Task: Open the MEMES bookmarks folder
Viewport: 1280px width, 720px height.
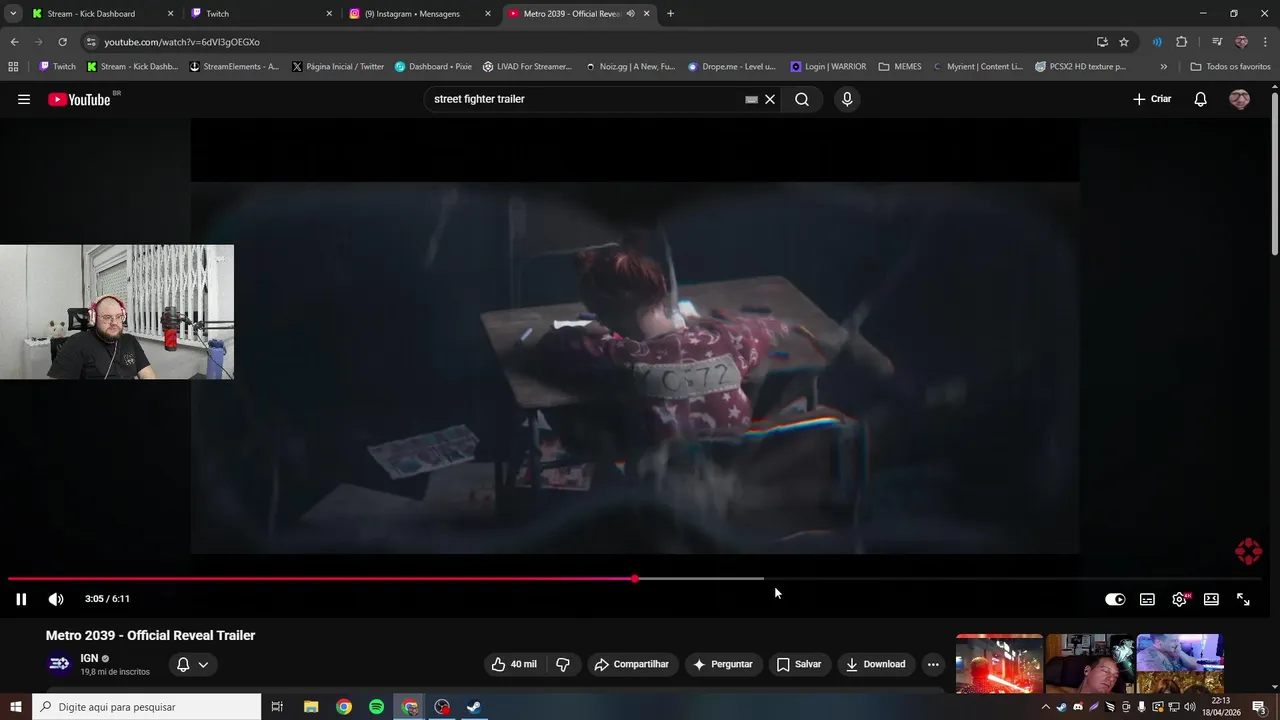Action: (900, 67)
